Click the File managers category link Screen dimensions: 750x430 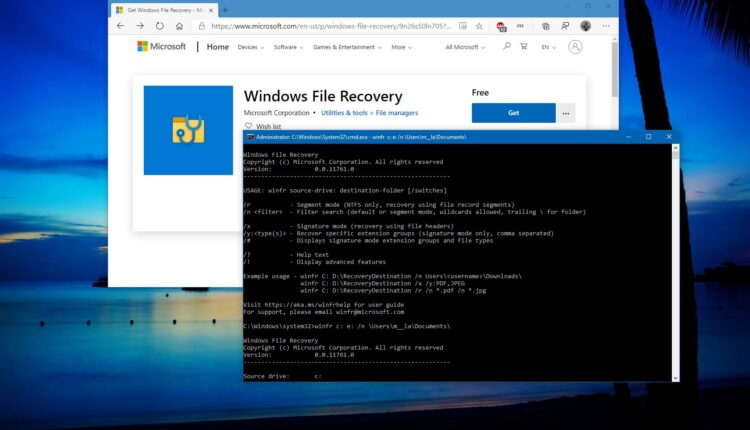(x=396, y=113)
